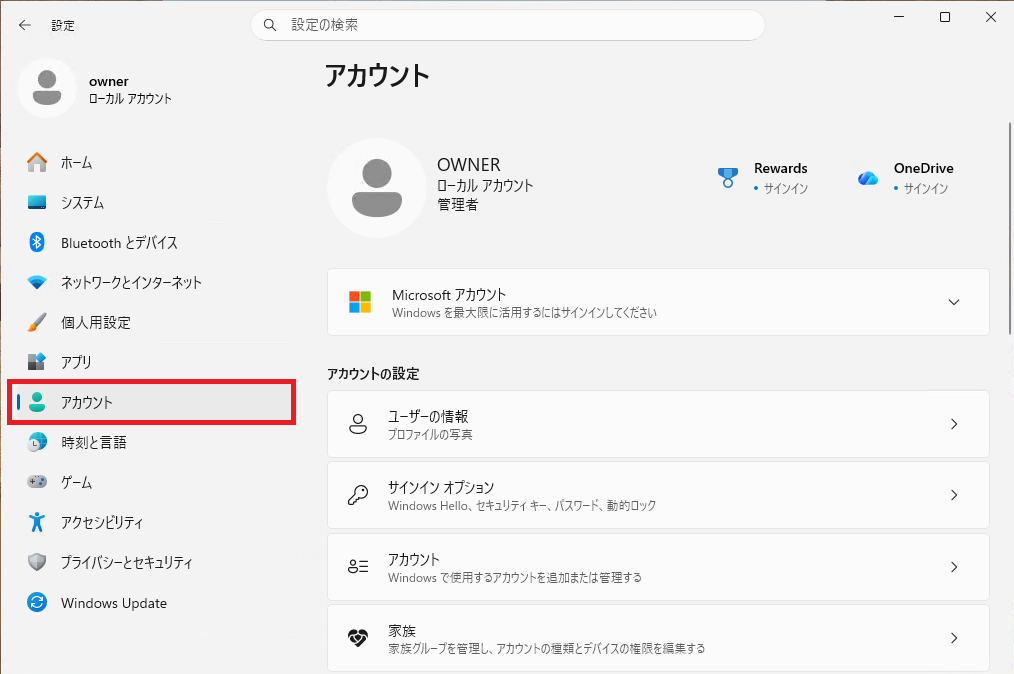Click the Bluetooth icon in sidebar
This screenshot has width=1014, height=674.
(x=37, y=243)
